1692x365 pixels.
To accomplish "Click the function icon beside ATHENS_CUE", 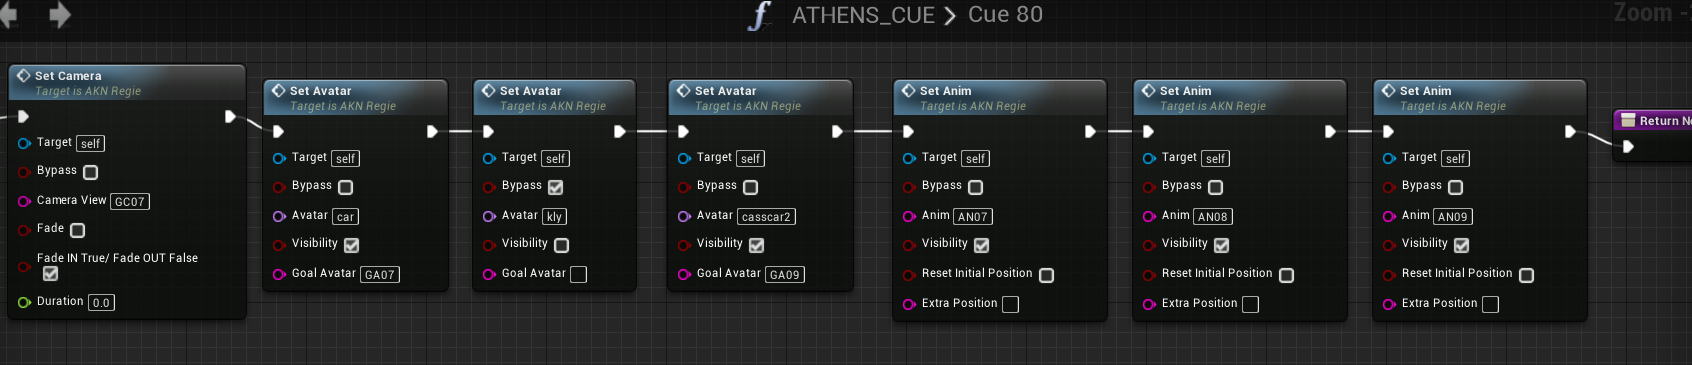I will [760, 16].
